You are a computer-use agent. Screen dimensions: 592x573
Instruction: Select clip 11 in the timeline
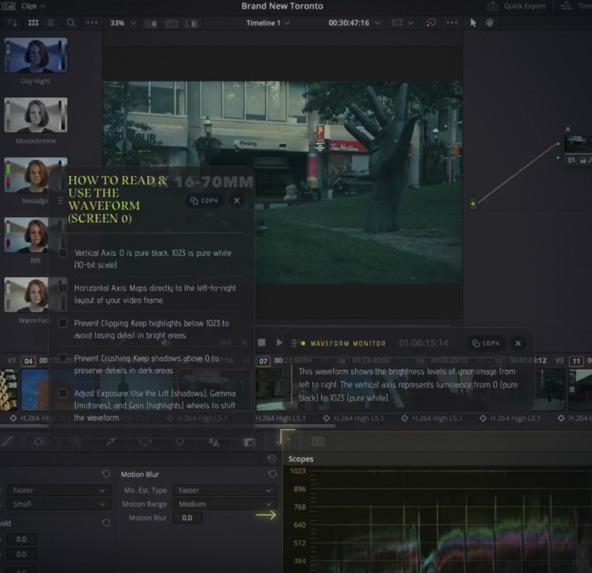580,389
